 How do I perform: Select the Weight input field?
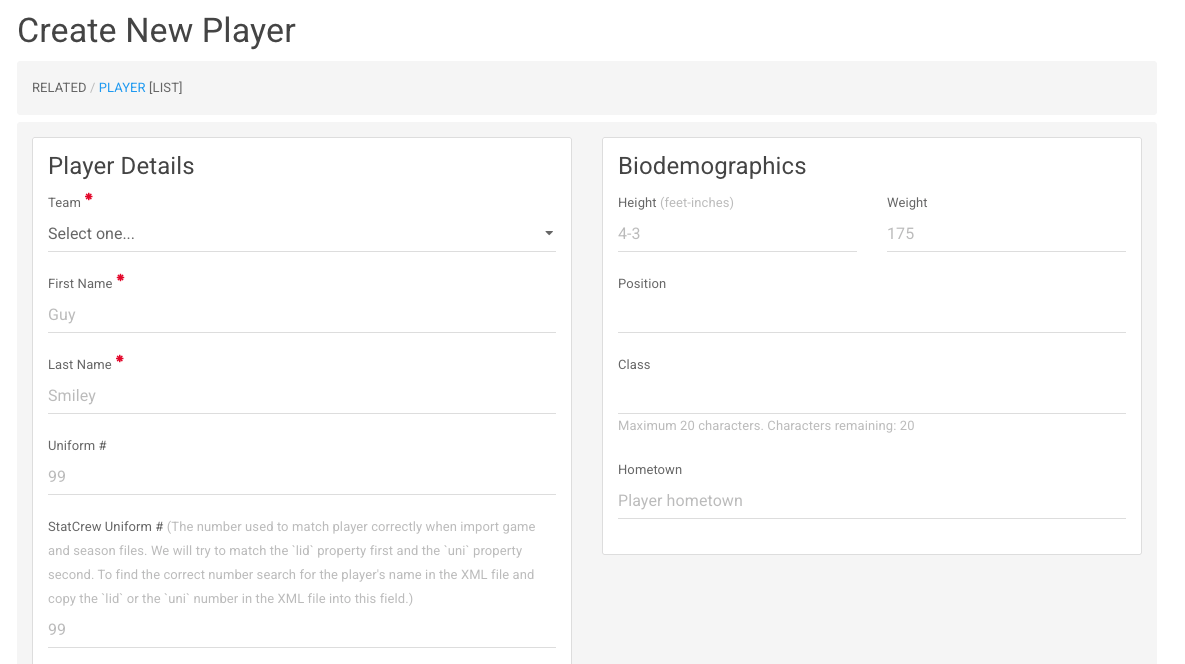click(x=1006, y=233)
